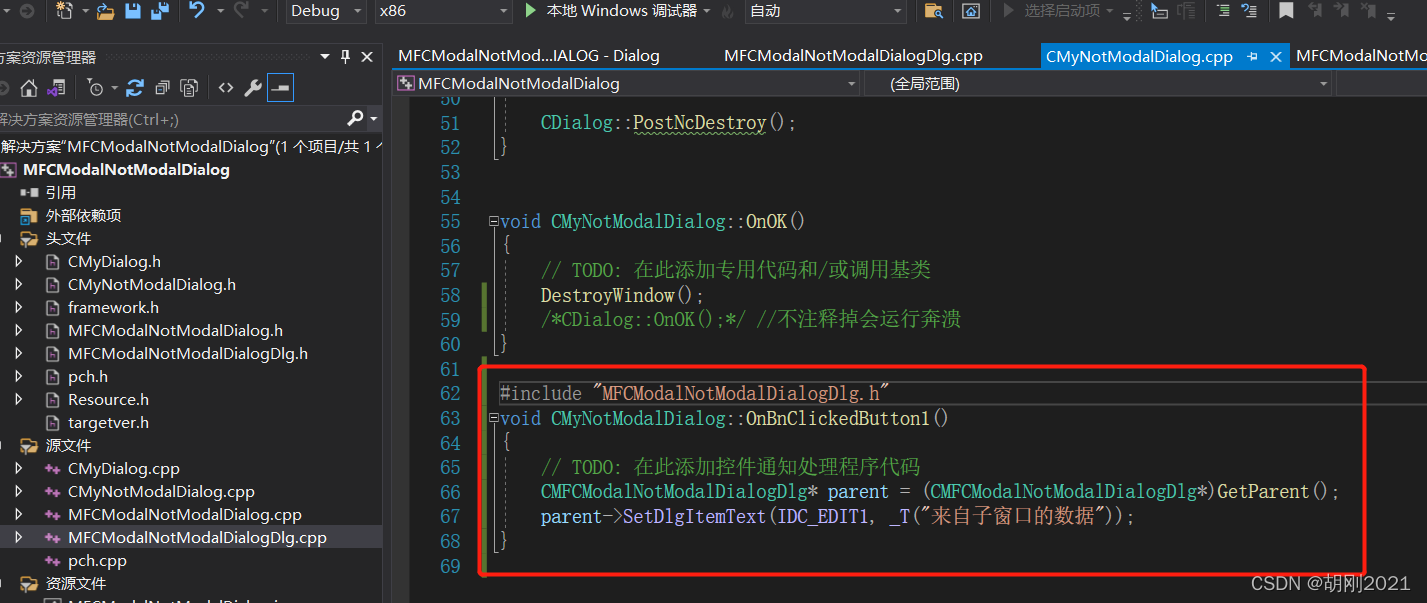The width and height of the screenshot is (1427, 603).
Task: Click the Undo arrow icon
Action: [x=196, y=11]
